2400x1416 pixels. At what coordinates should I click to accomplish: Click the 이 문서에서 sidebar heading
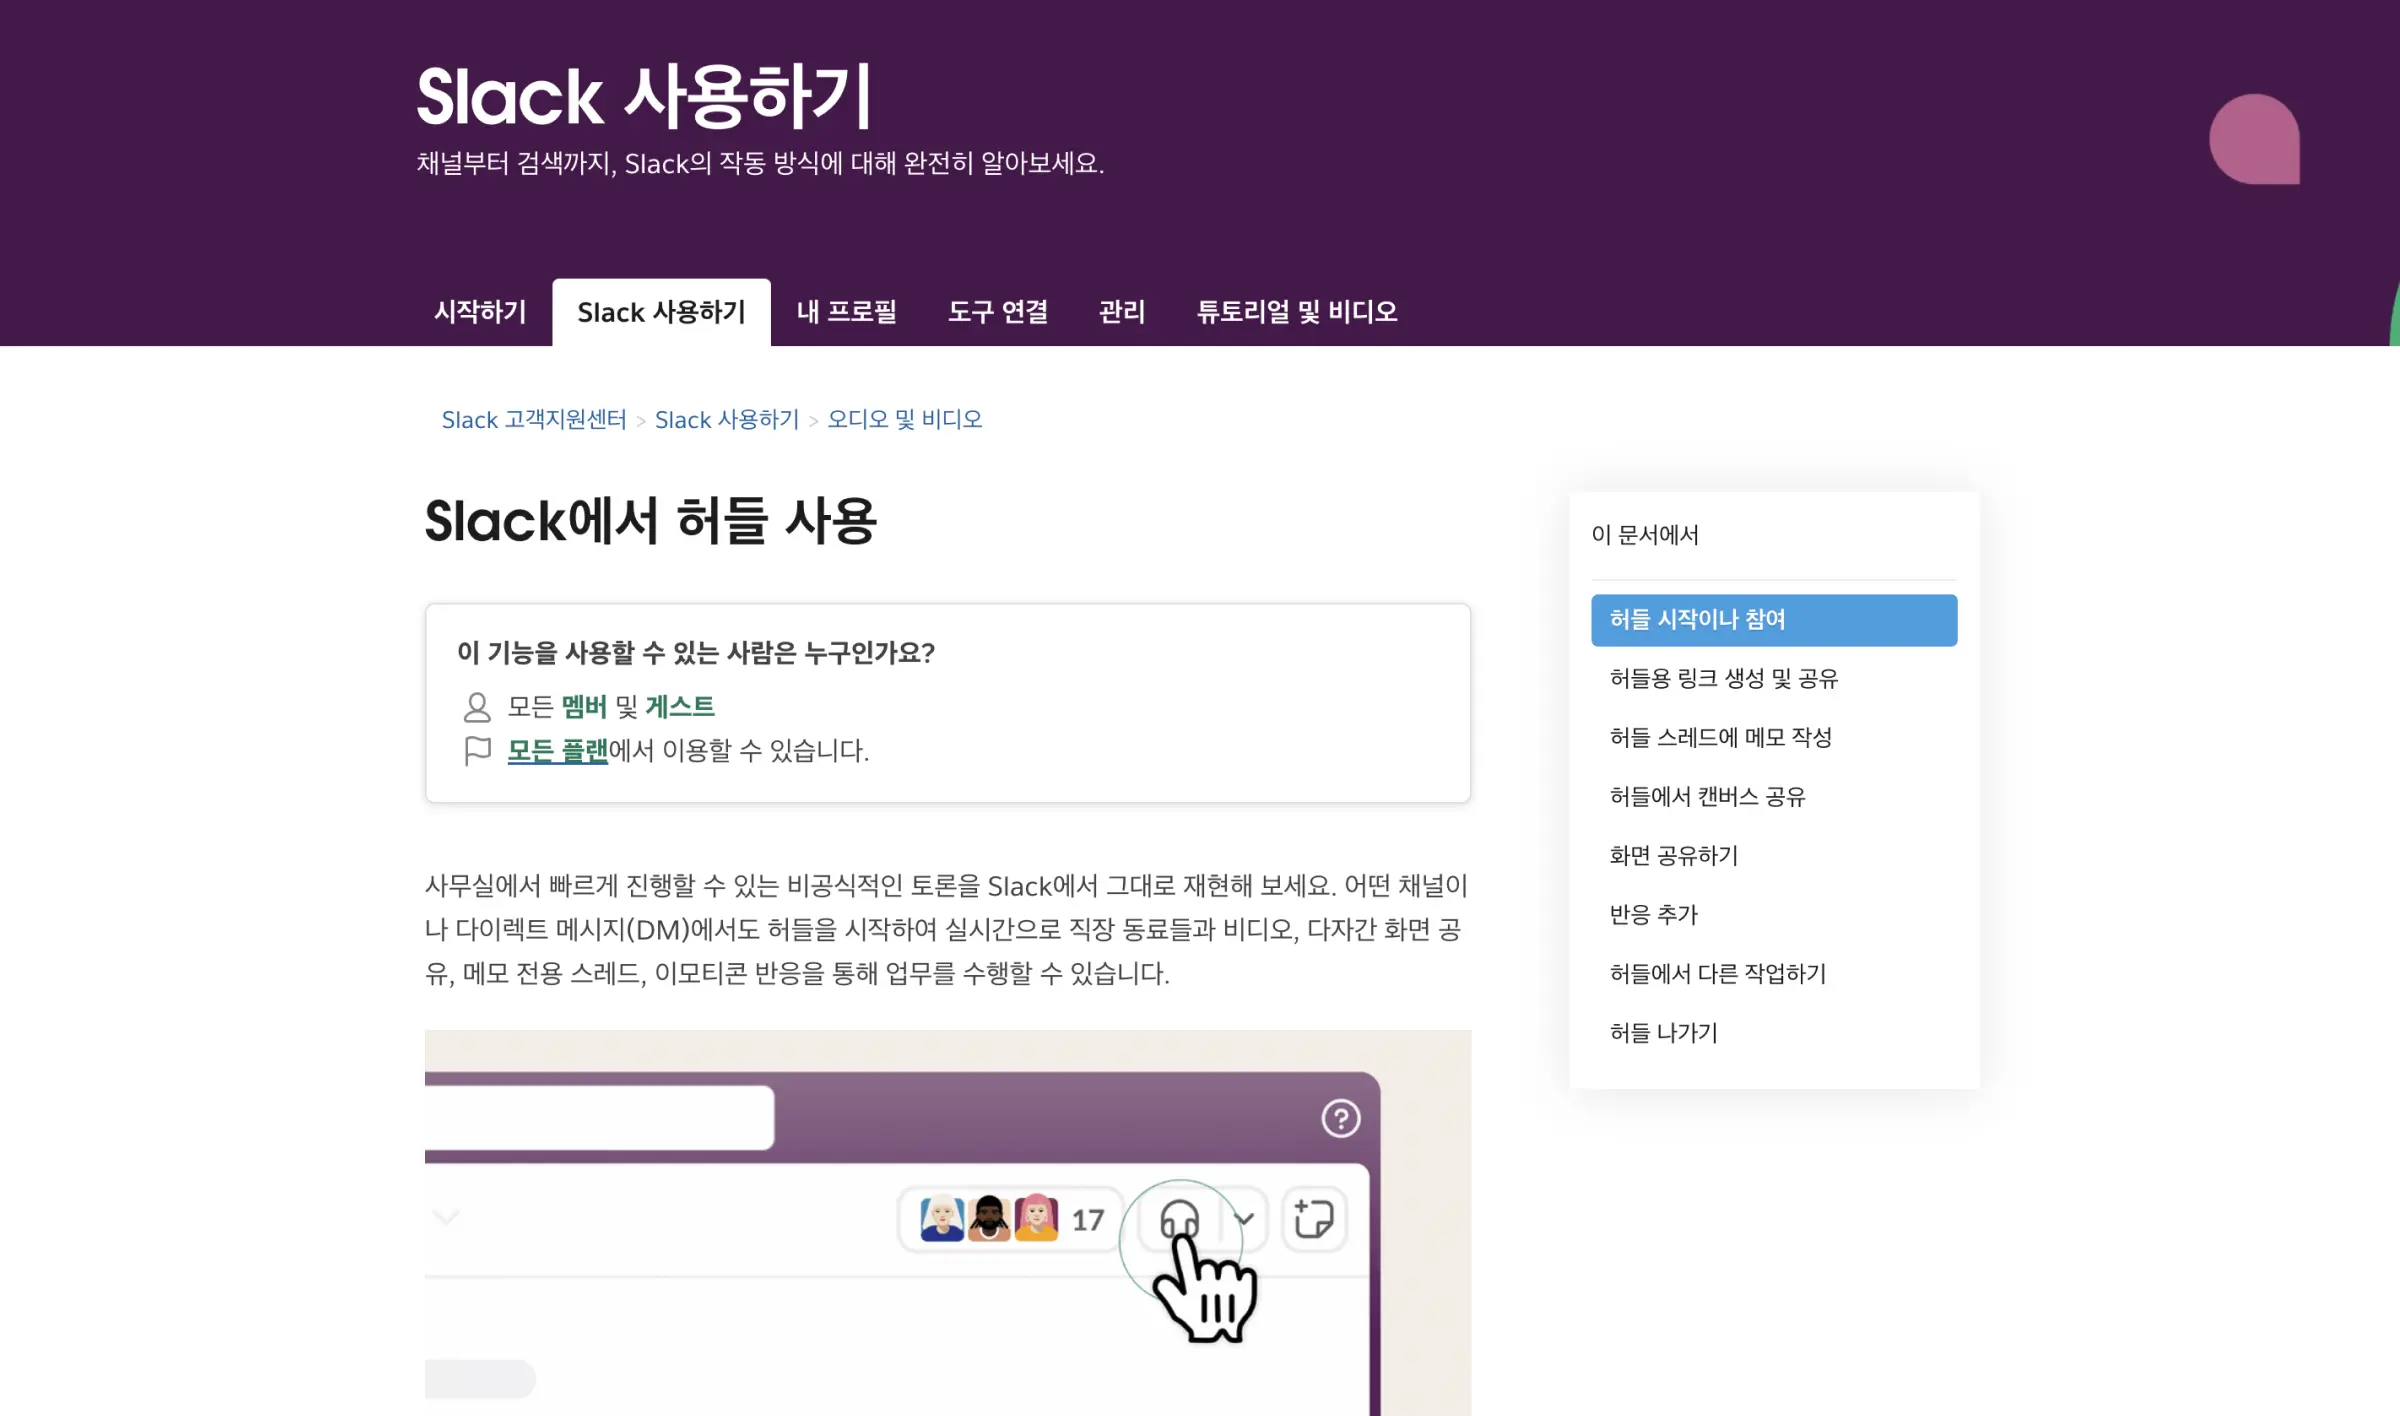pyautogui.click(x=1645, y=535)
